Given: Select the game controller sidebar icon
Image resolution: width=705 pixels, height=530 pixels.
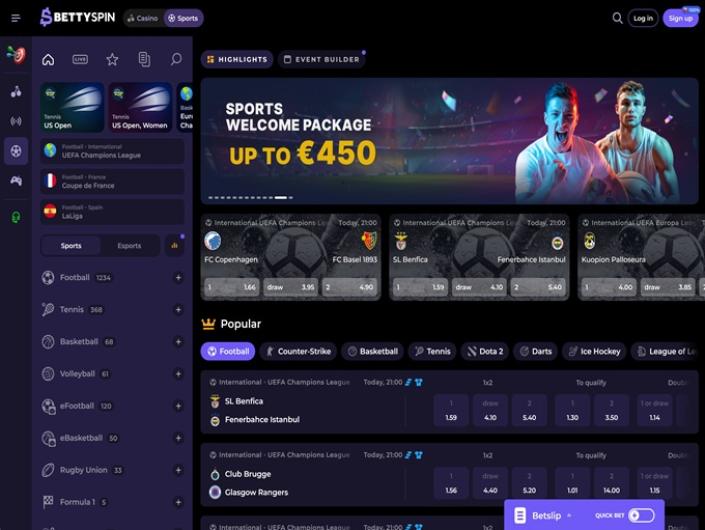Looking at the screenshot, I should (x=16, y=181).
